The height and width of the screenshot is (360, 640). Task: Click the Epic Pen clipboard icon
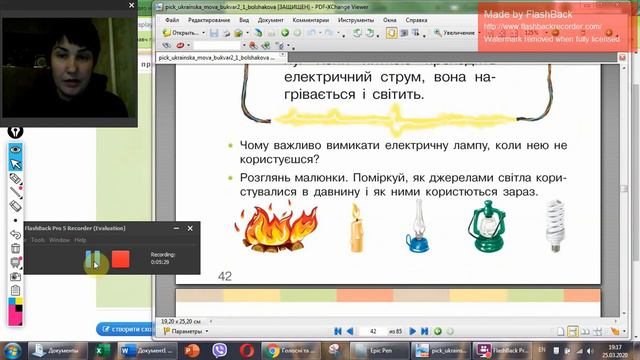pos(16,291)
